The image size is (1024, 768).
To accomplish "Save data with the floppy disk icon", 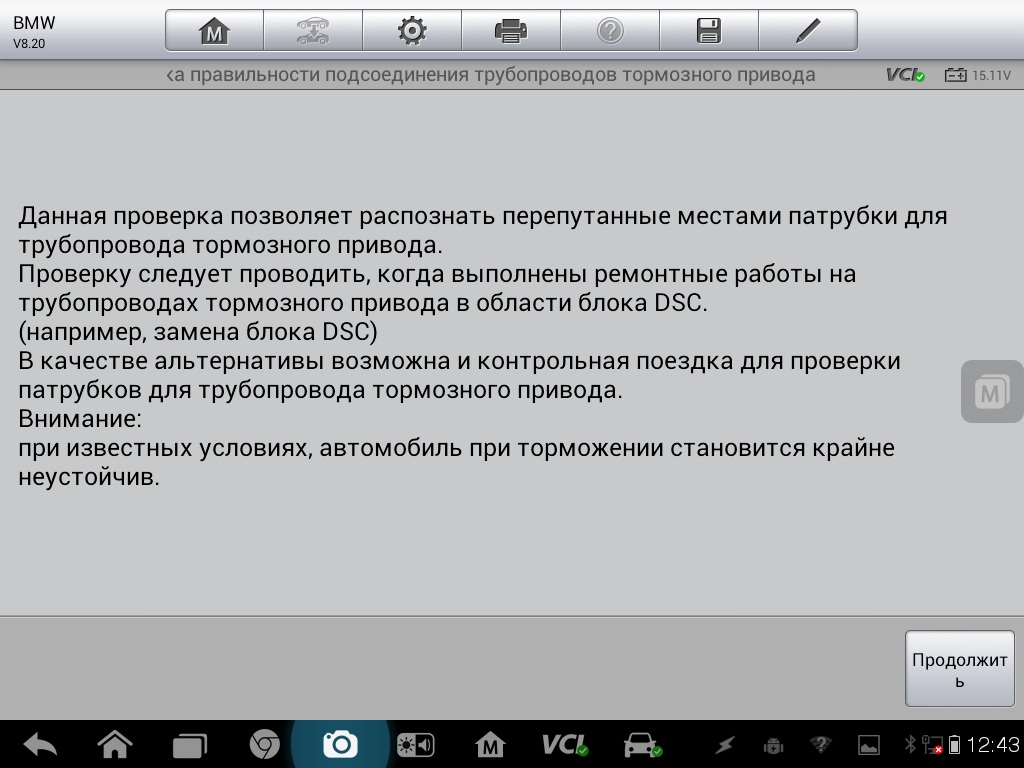I will coord(708,31).
